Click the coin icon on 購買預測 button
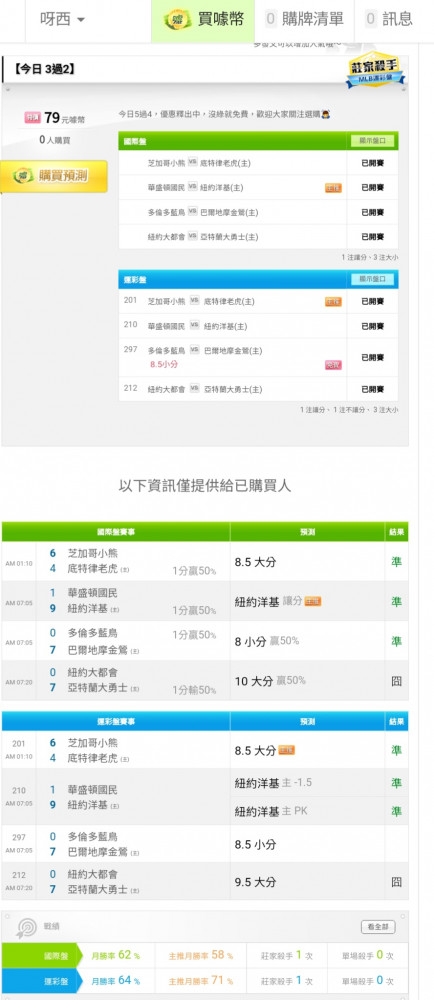 tap(23, 176)
